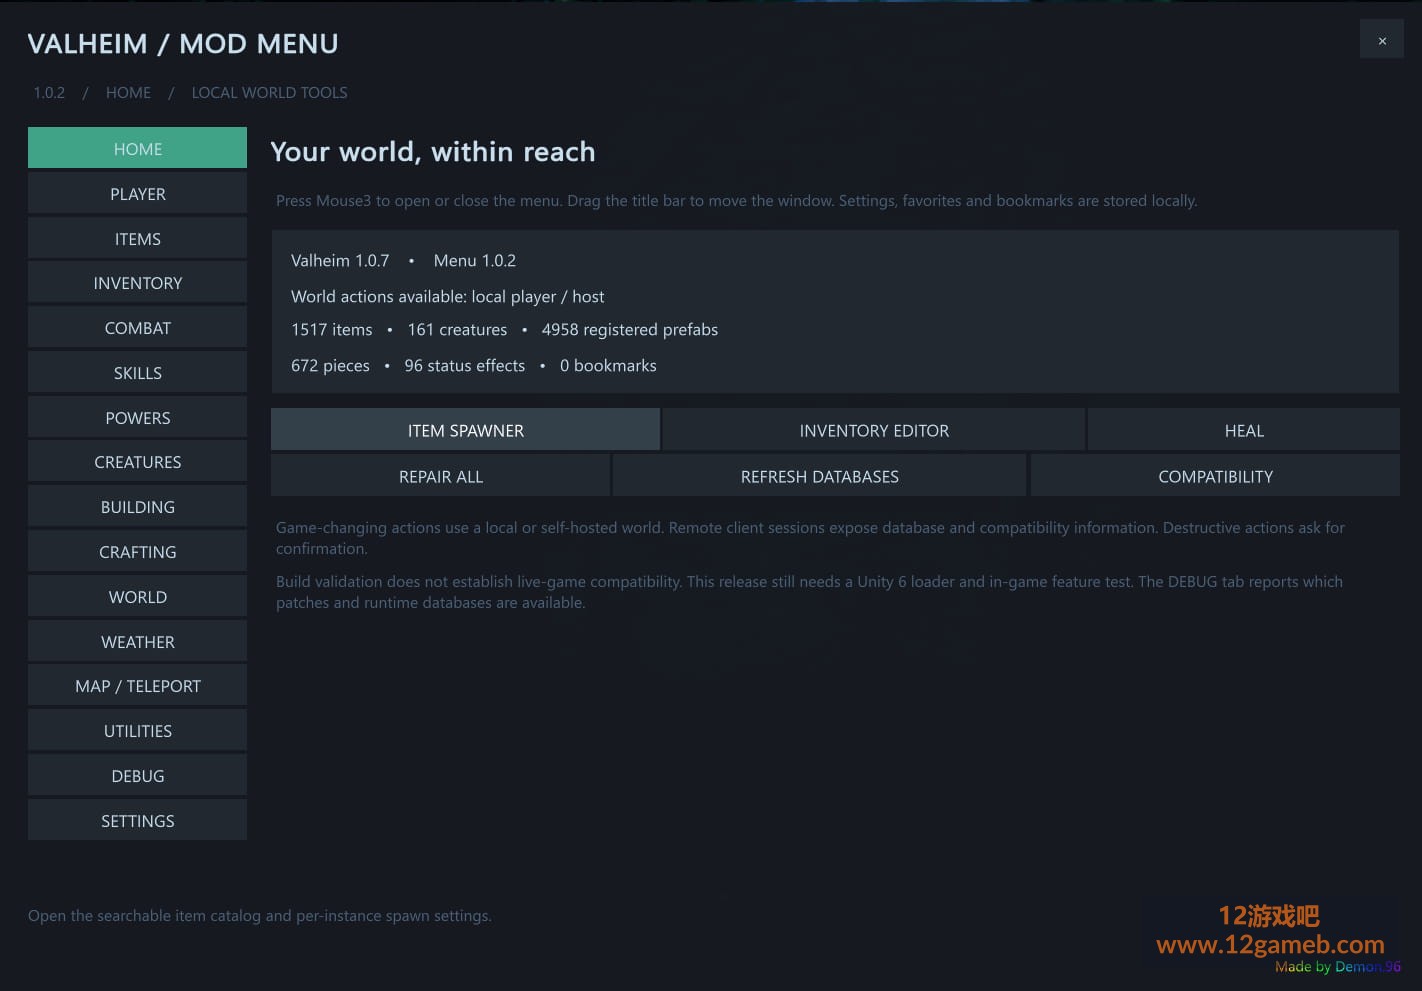Click the "Valheim 1.0.7" version text

tap(340, 261)
